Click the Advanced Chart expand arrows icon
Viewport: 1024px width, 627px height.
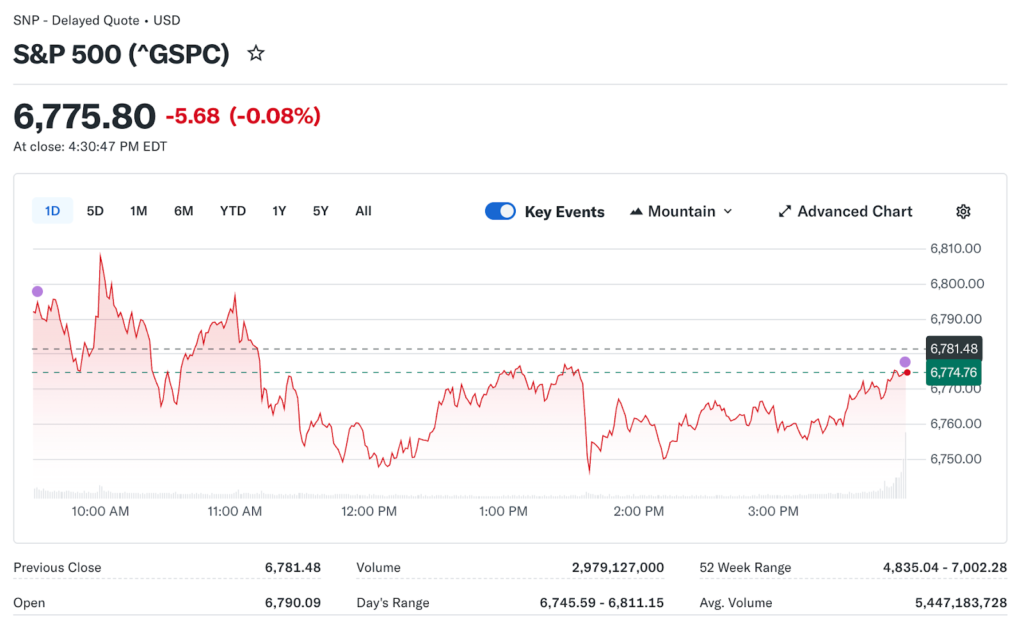point(785,211)
